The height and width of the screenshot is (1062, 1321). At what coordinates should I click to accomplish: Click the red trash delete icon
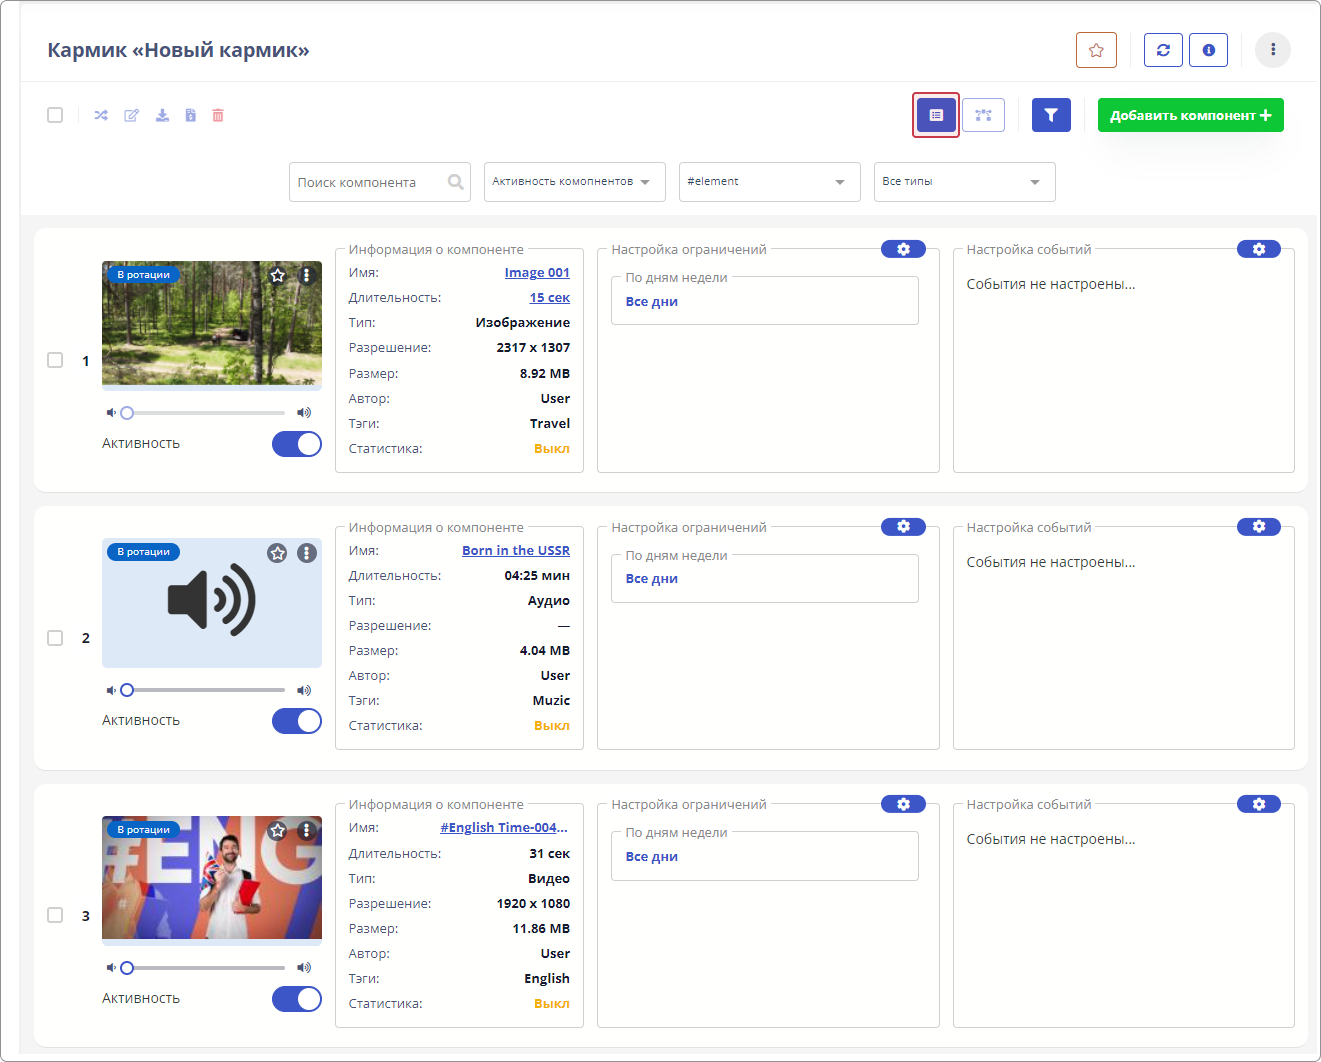click(218, 115)
